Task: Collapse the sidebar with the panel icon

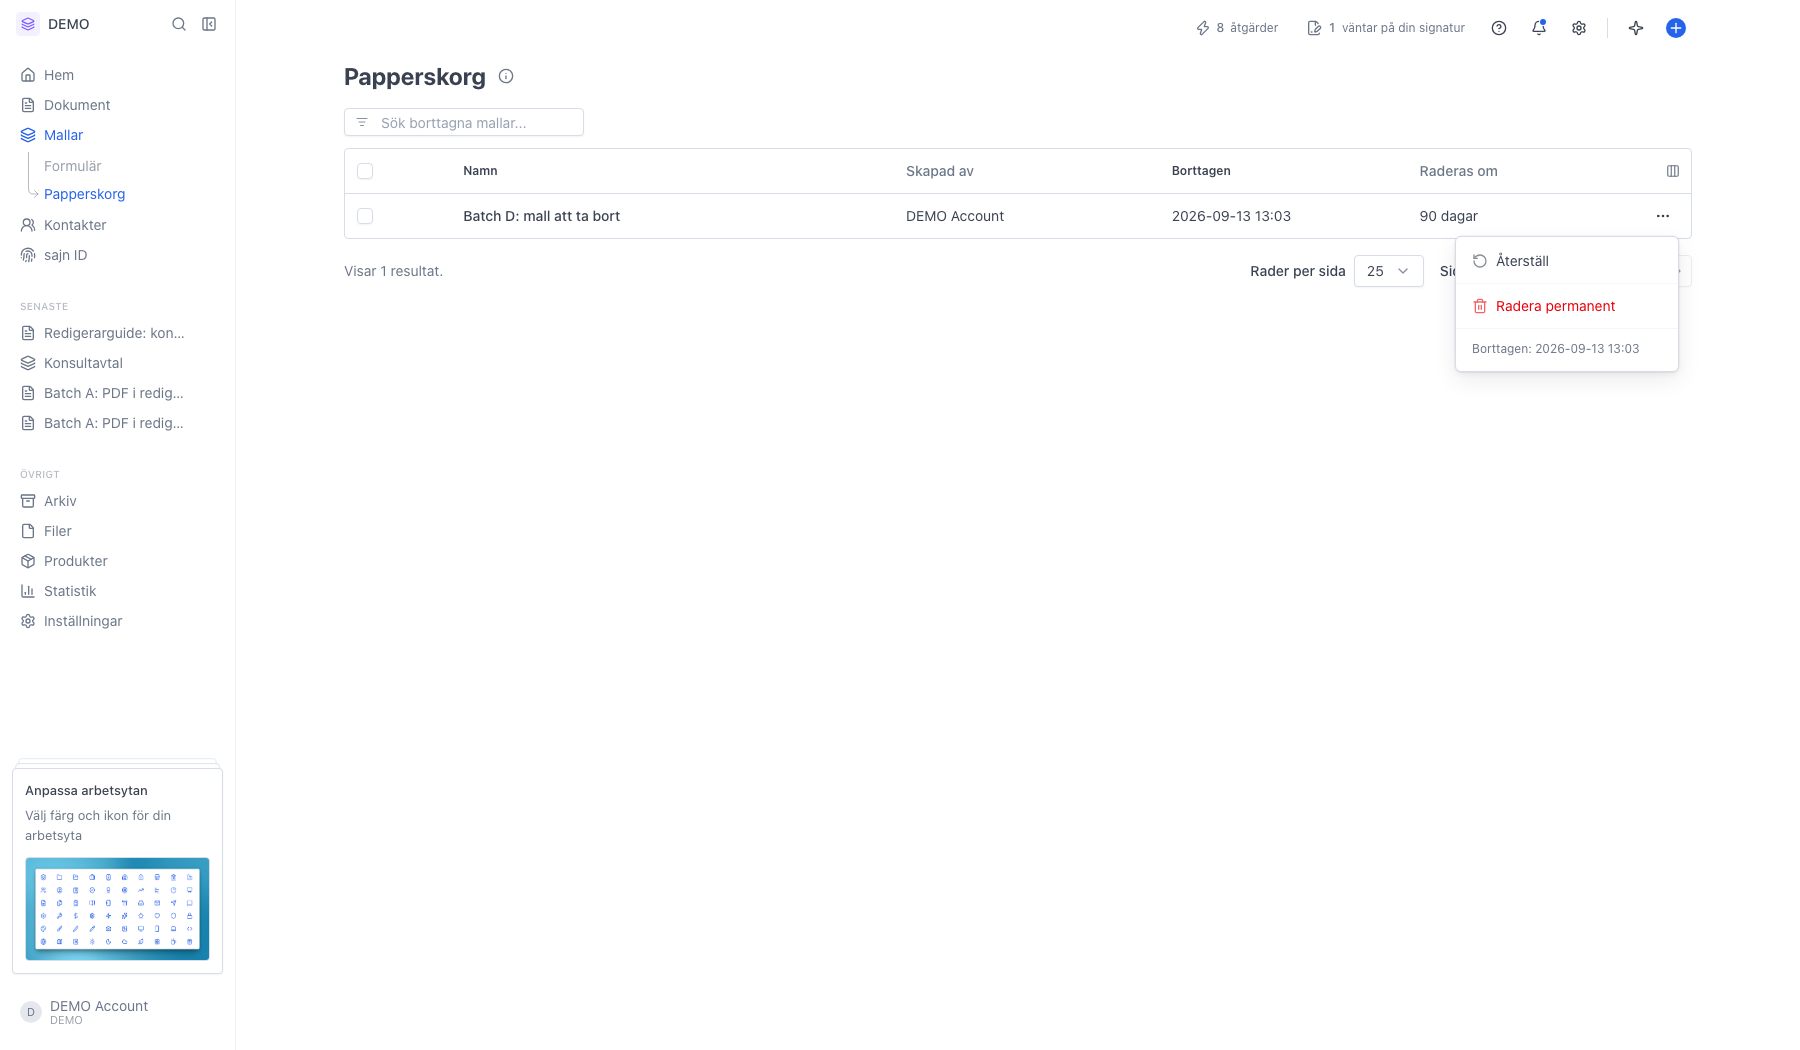Action: point(209,24)
